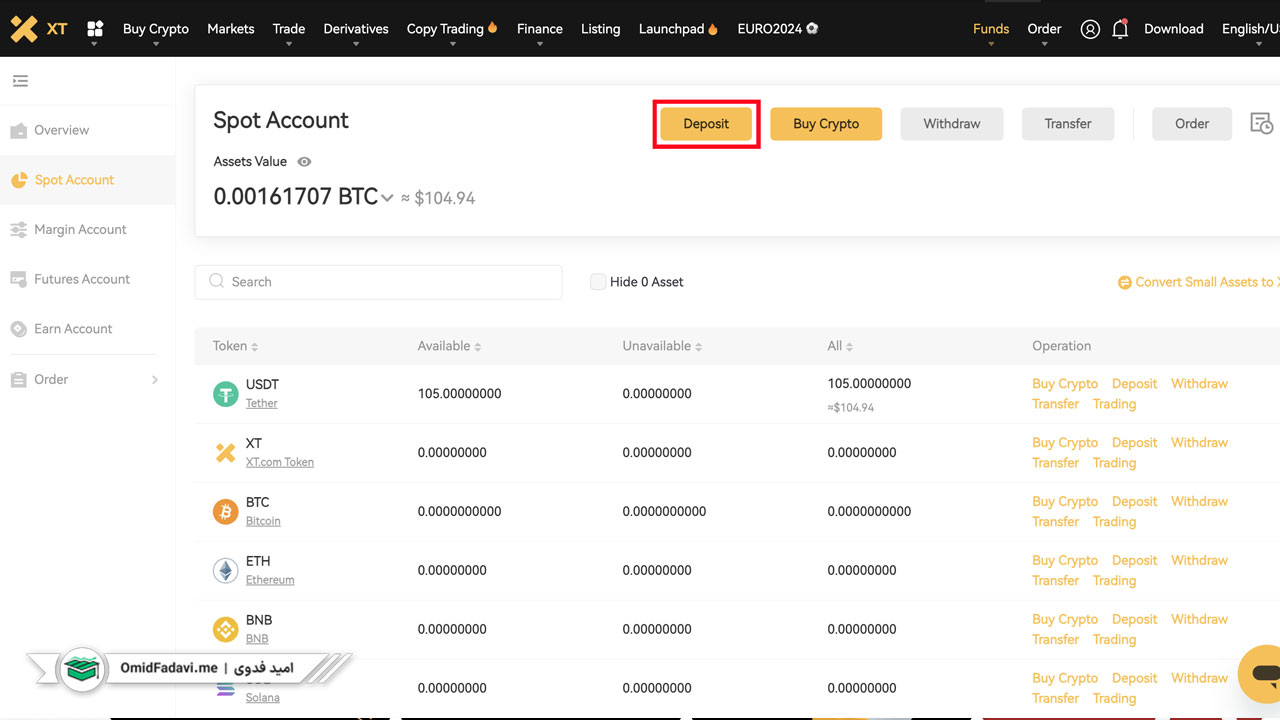Click the XT logo in the header
This screenshot has height=720, width=1280.
[x=39, y=29]
